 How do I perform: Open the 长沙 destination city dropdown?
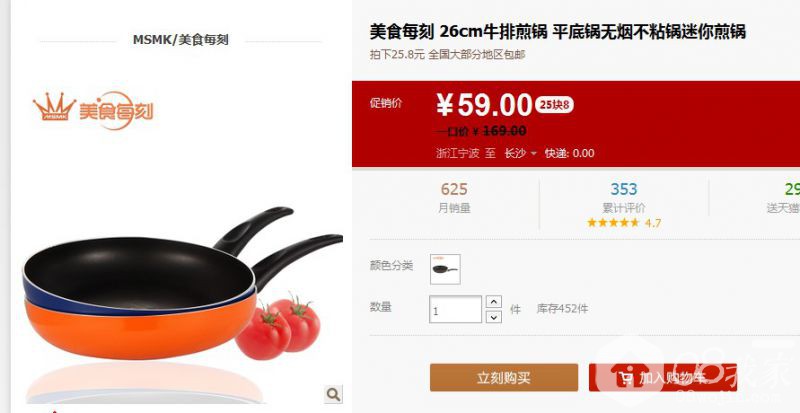click(x=520, y=153)
